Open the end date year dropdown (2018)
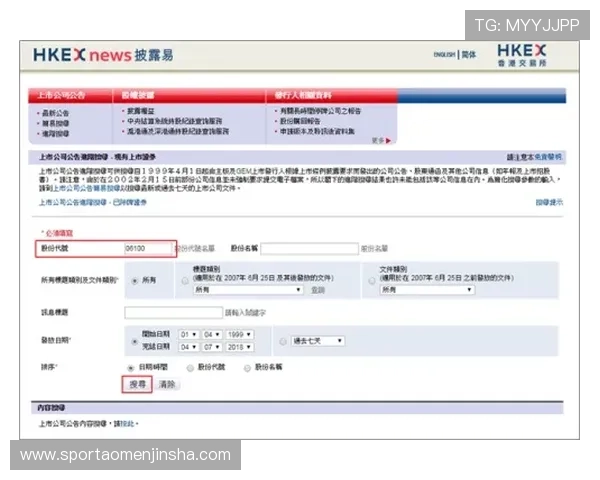Viewport: 600px width, 480px height. 240,347
